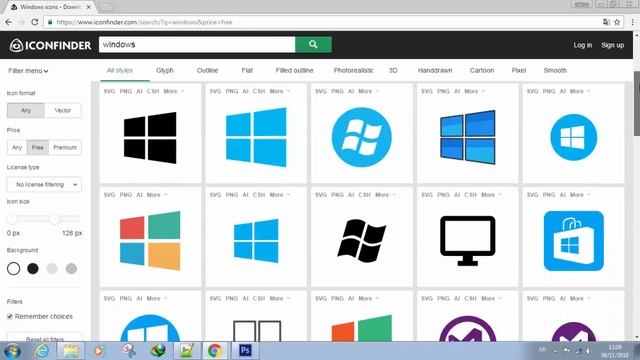Set price filter to Premium

[x=65, y=147]
